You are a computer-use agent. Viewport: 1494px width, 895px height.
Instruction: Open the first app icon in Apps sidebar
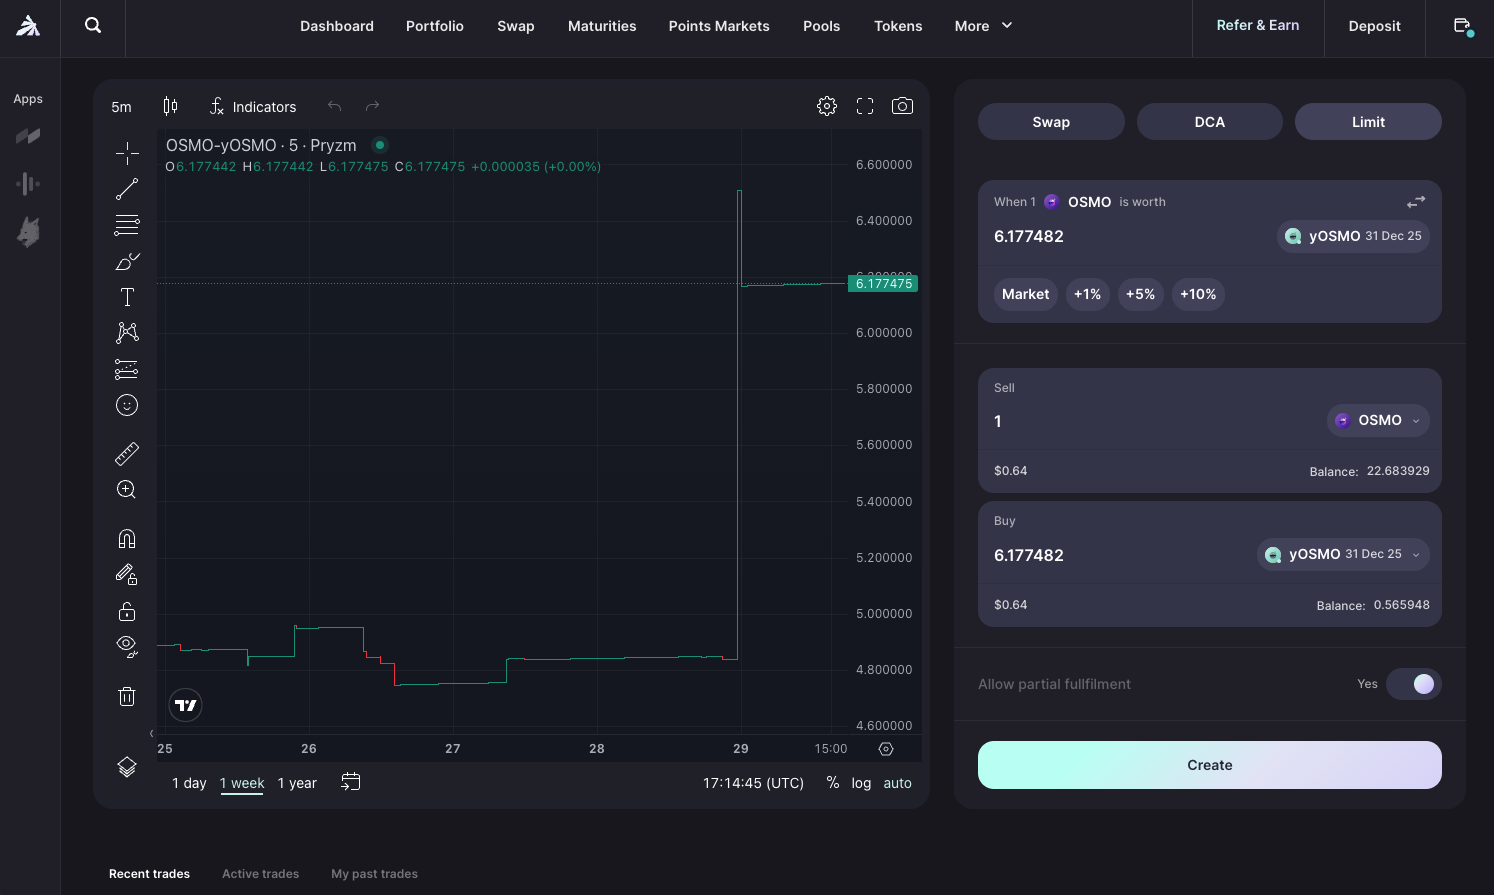[x=28, y=136]
